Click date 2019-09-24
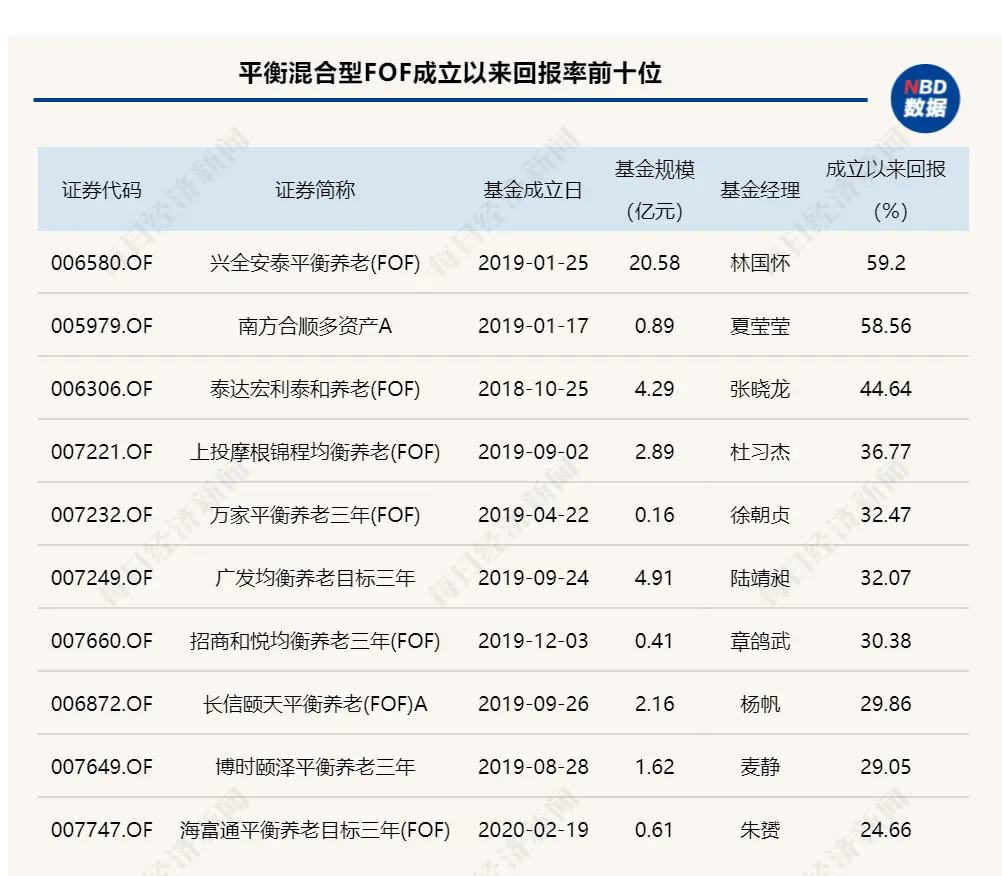 [x=533, y=578]
